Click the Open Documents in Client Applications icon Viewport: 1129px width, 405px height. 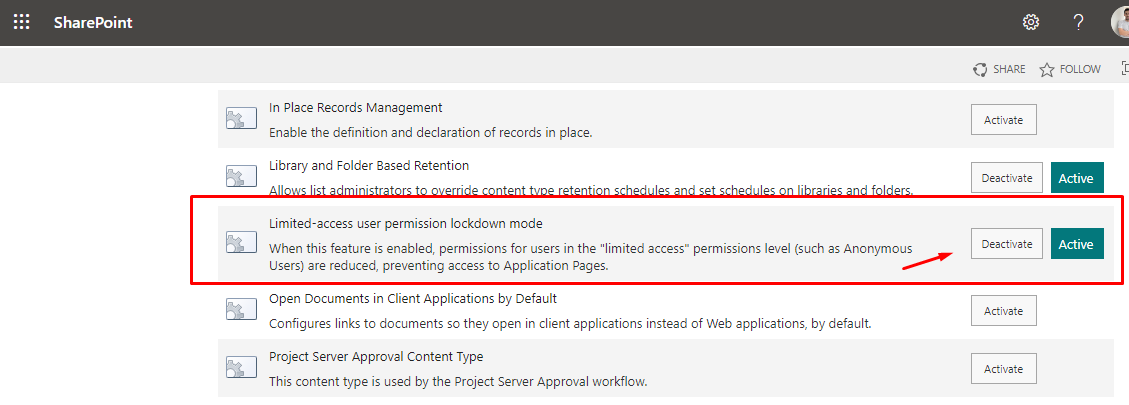[x=241, y=310]
